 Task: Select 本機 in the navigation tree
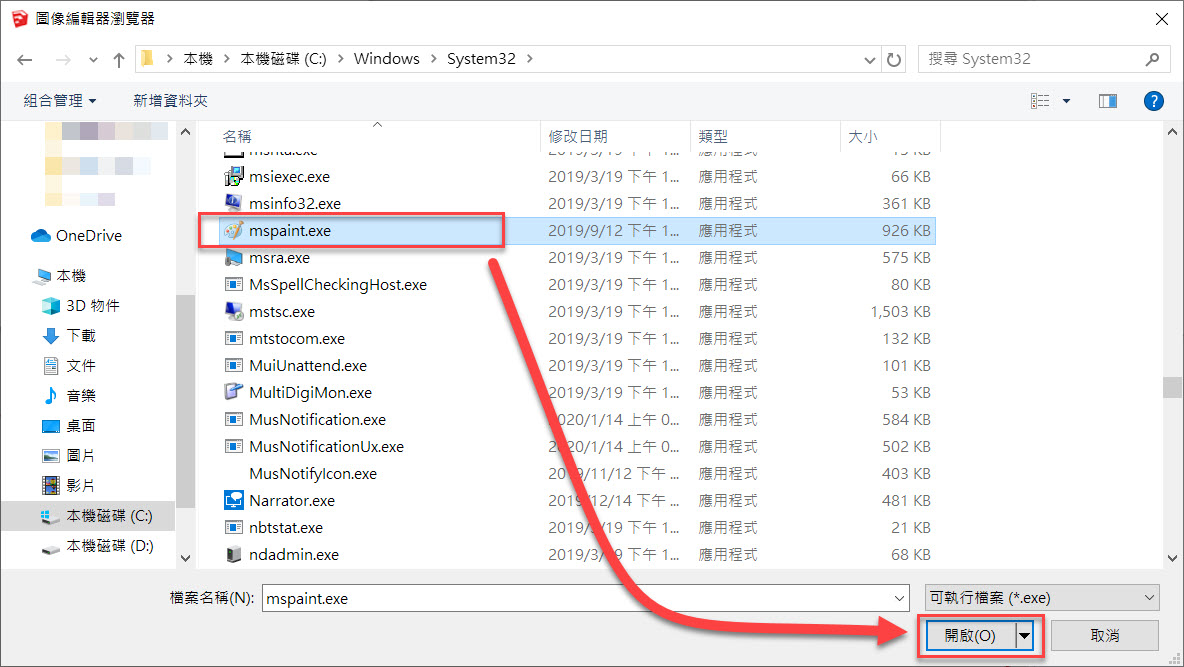click(x=60, y=276)
